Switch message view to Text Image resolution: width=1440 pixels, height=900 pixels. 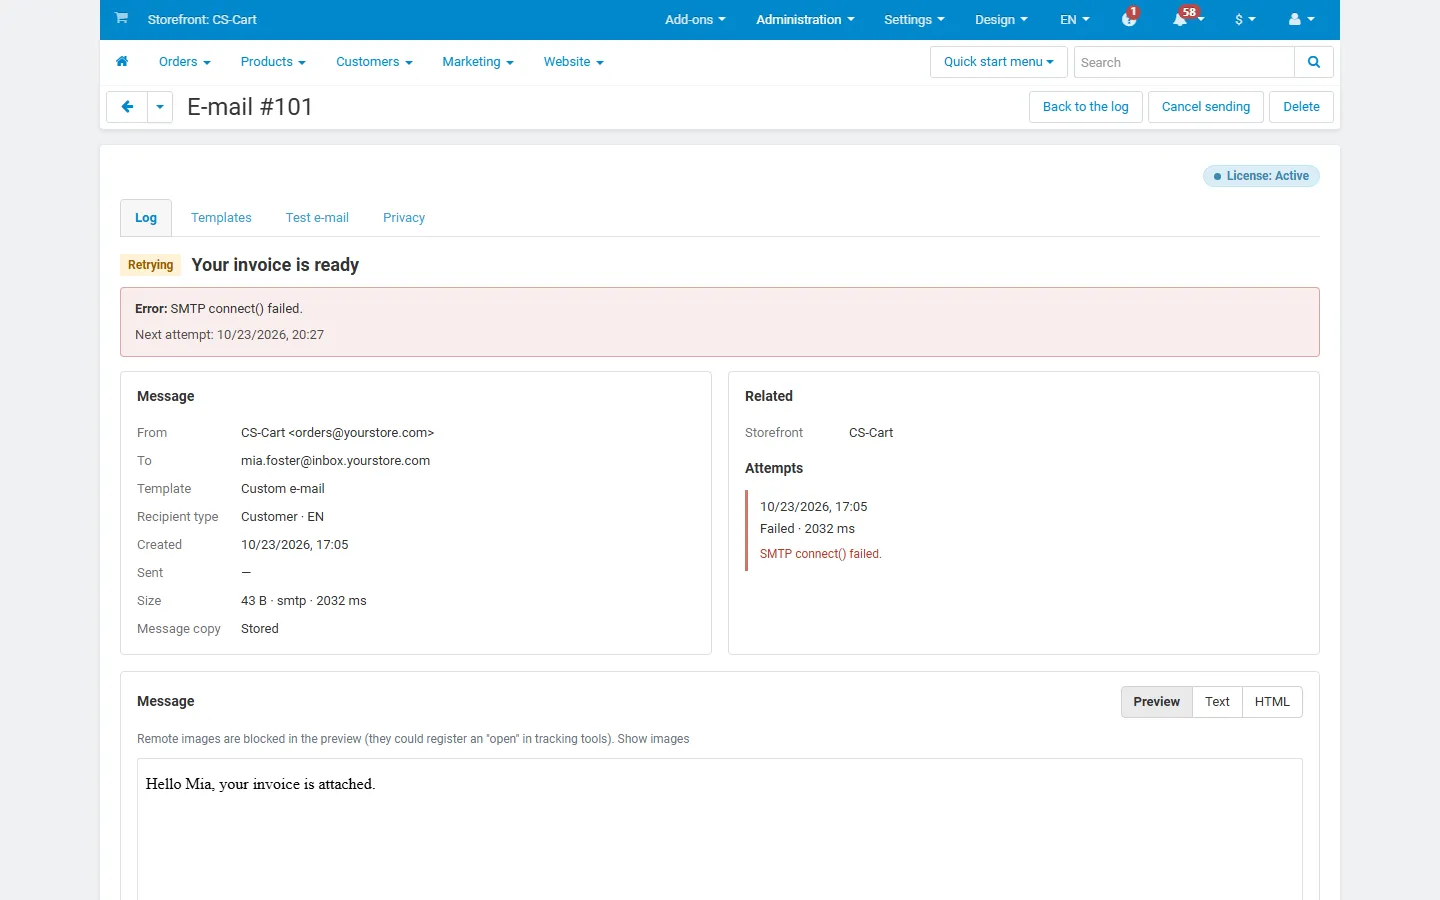tap(1217, 702)
